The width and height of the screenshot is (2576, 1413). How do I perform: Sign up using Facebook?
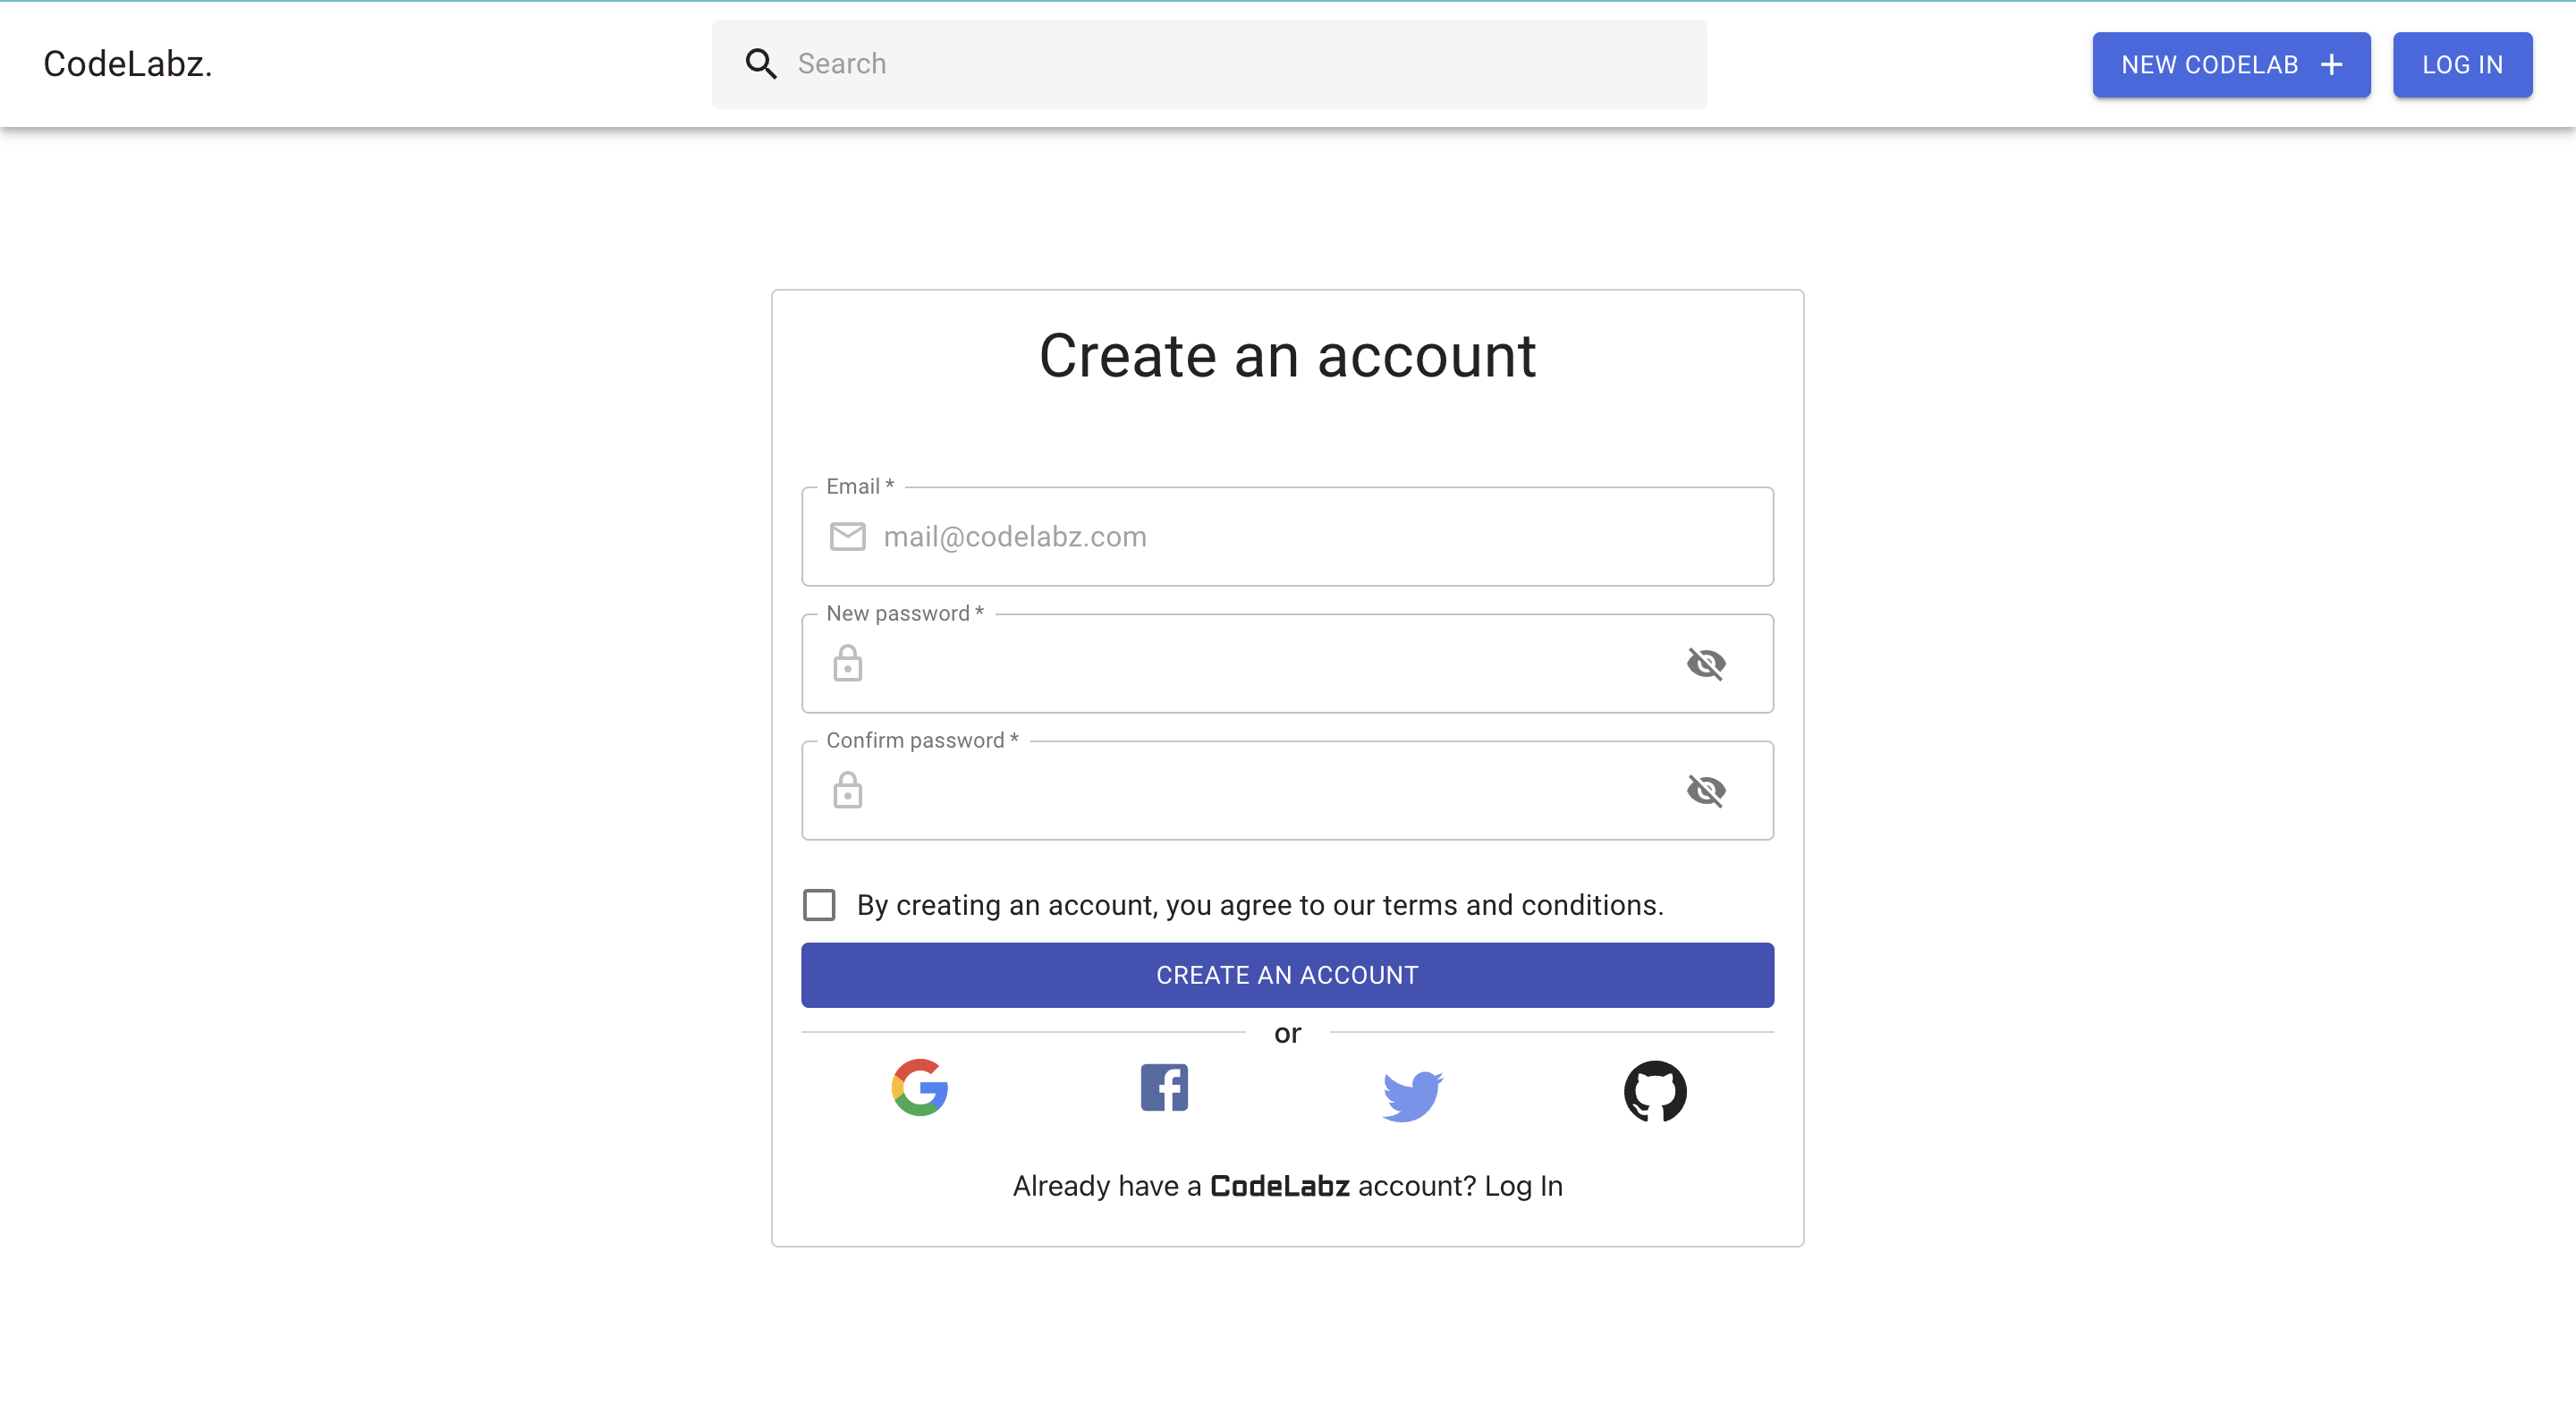pyautogui.click(x=1164, y=1088)
